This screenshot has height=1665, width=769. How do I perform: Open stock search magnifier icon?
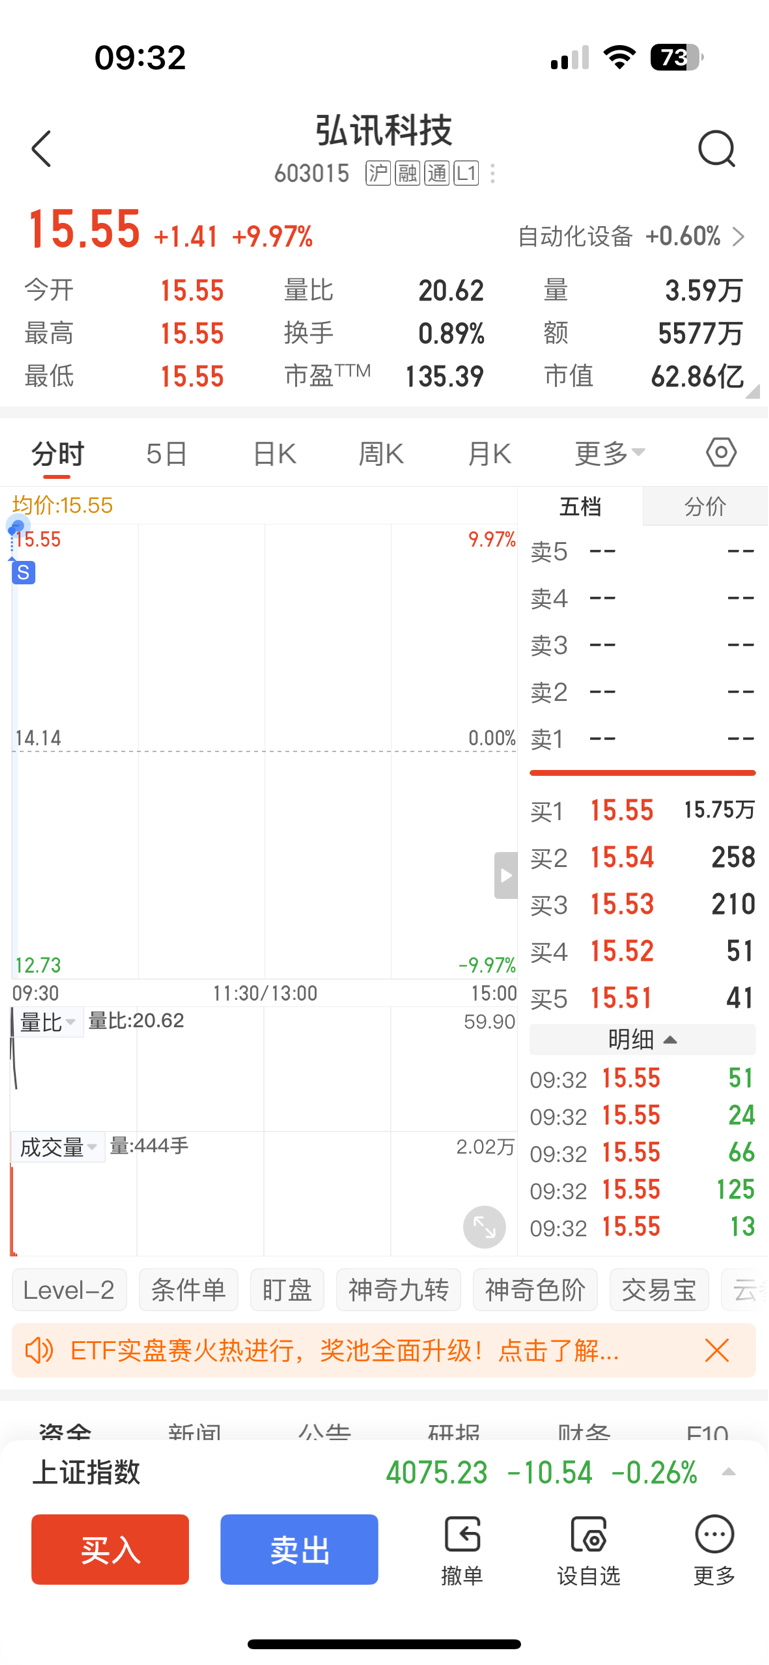coord(716,149)
